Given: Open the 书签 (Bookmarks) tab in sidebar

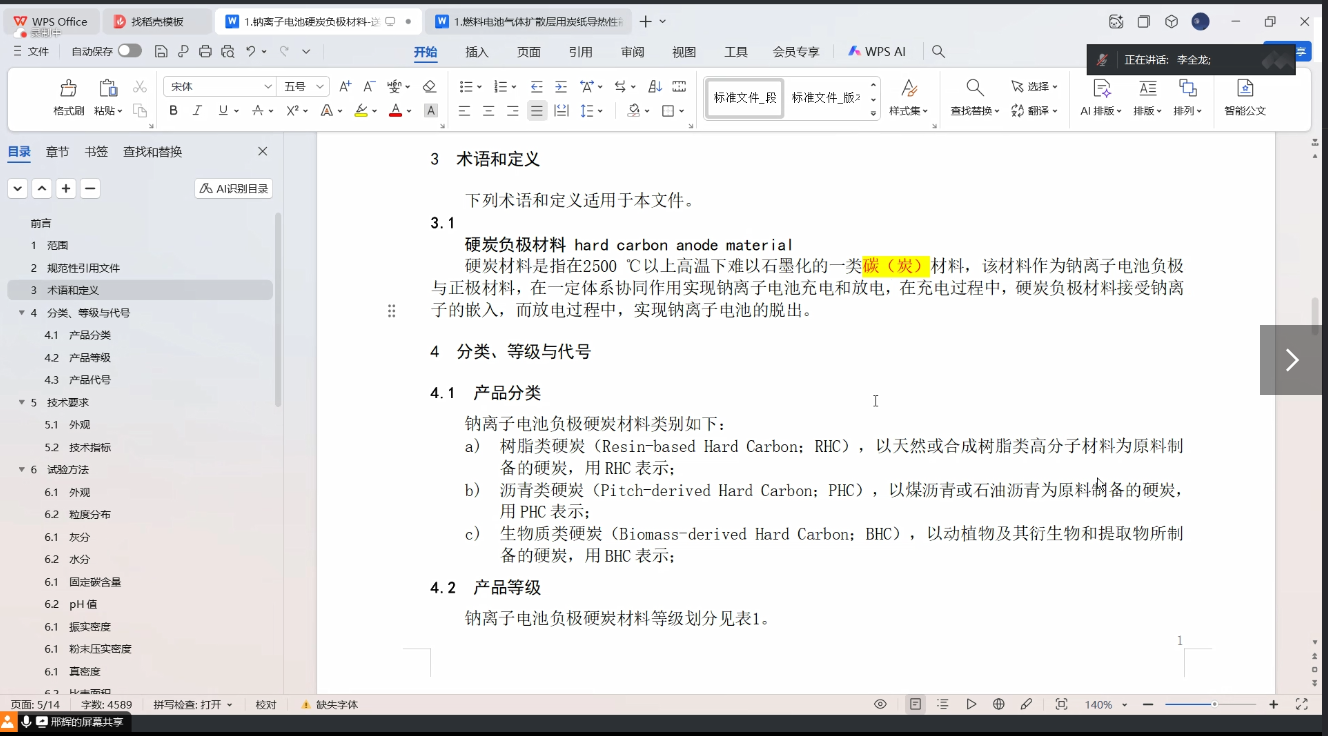Looking at the screenshot, I should click(x=96, y=152).
